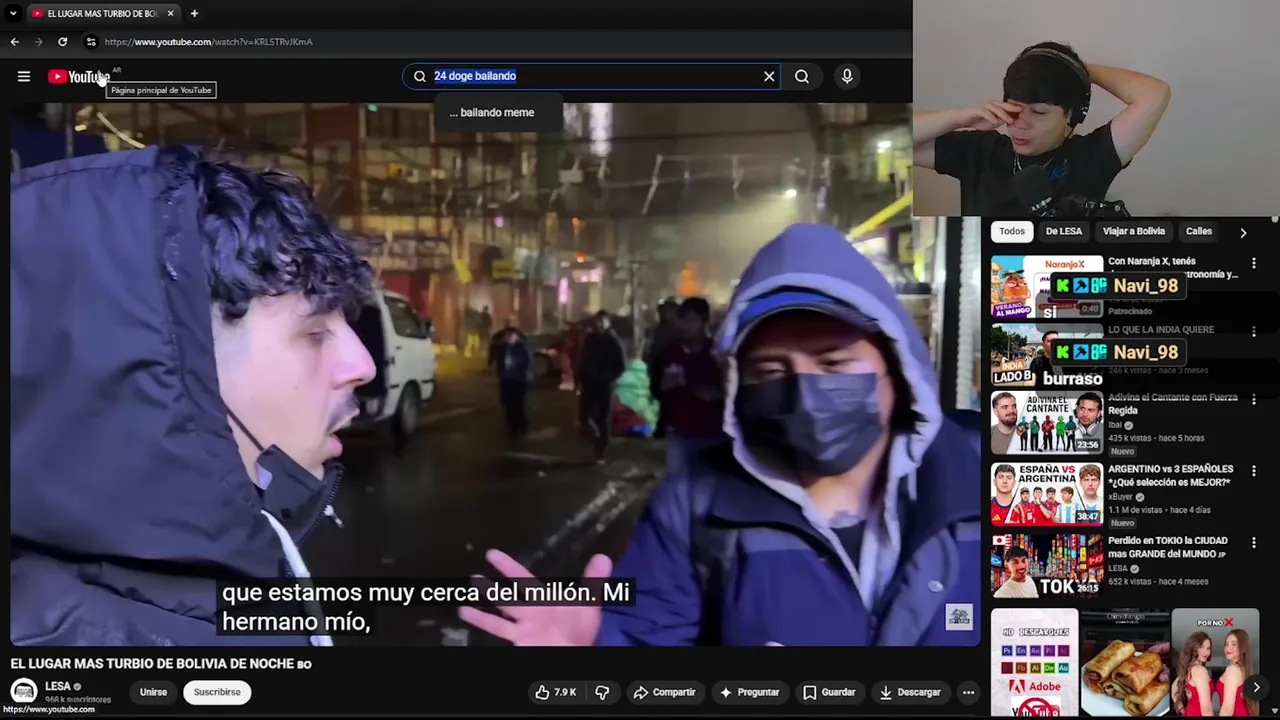
Task: Click the address bar URL
Action: [208, 42]
